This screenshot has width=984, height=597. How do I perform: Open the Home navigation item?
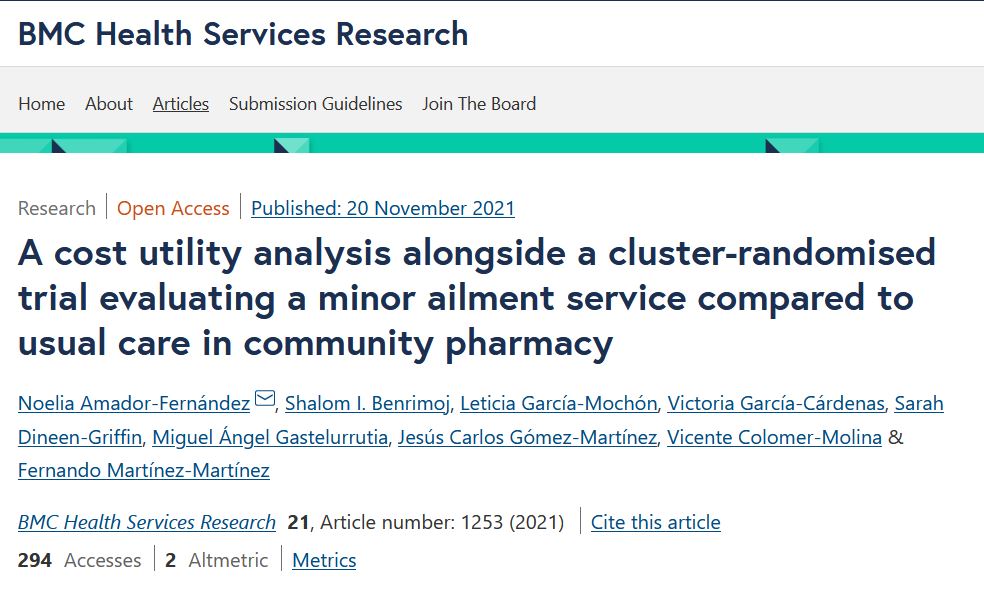pos(41,104)
